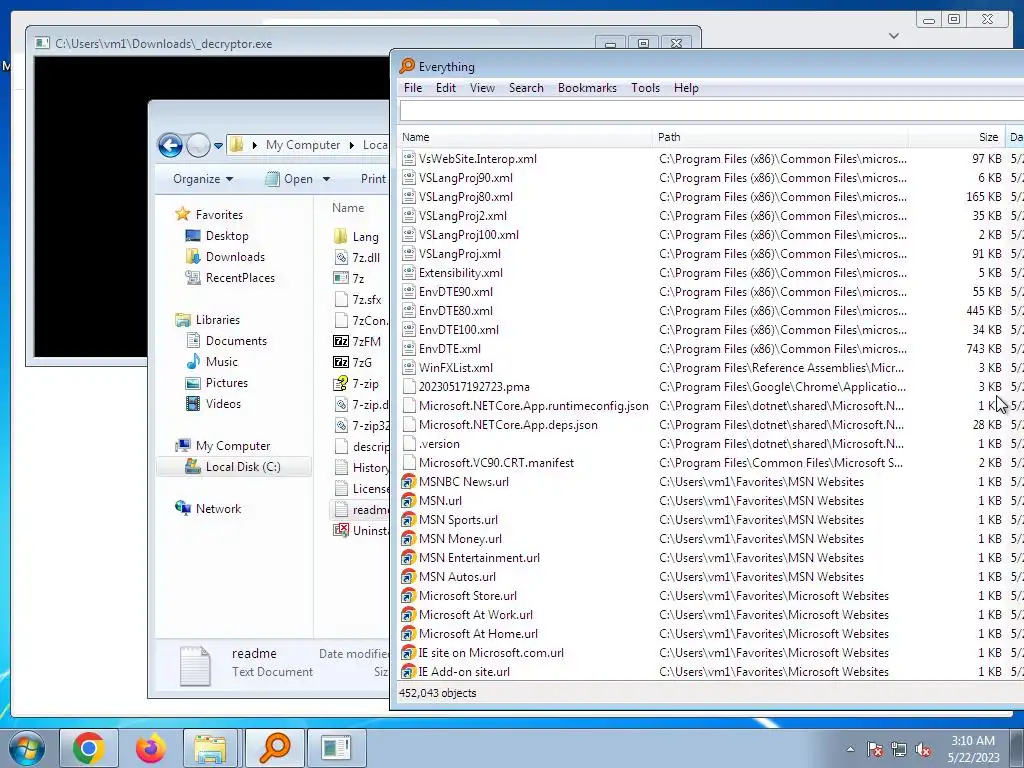Viewport: 1024px width, 768px height.
Task: Show hidden system tray icons
Action: pyautogui.click(x=850, y=749)
